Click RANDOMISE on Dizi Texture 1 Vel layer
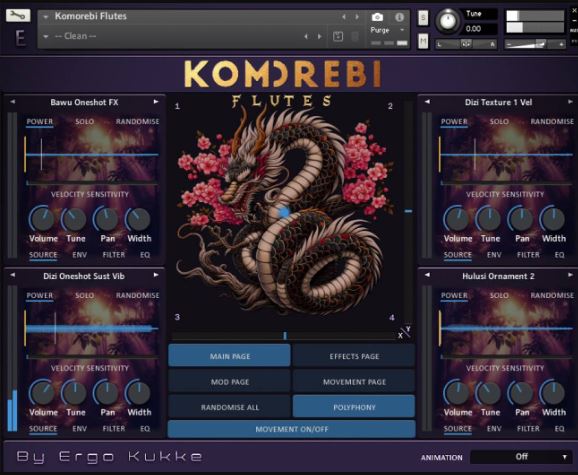Viewport: 578px width, 475px height. [552, 122]
